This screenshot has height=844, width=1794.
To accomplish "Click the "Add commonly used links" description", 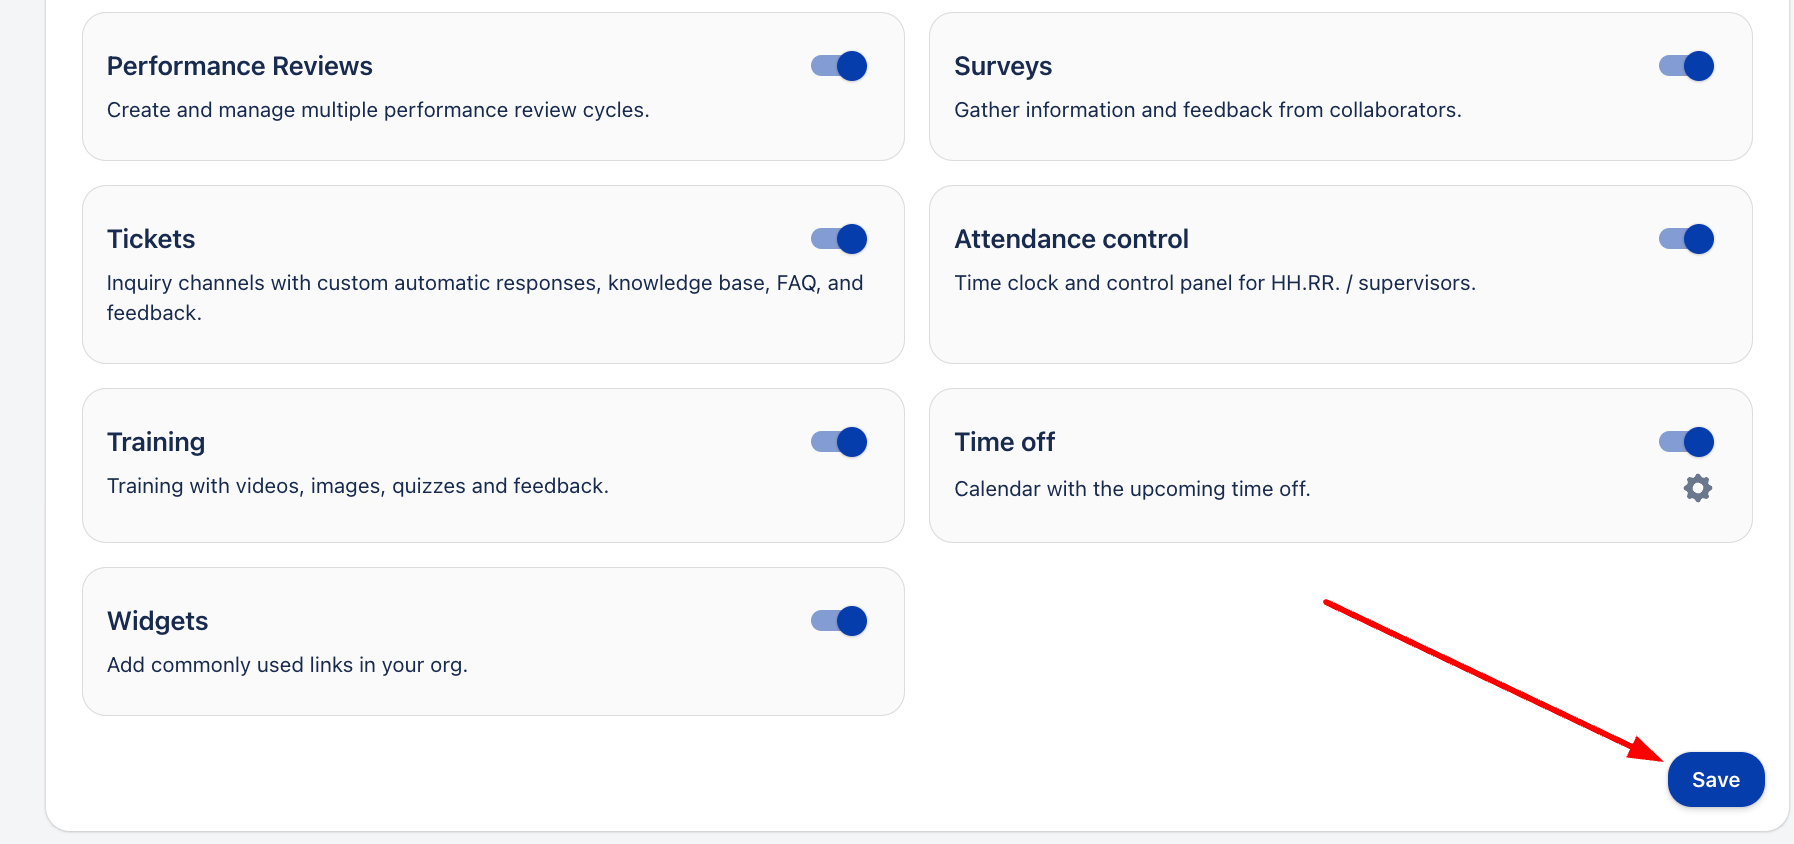I will (x=287, y=665).
